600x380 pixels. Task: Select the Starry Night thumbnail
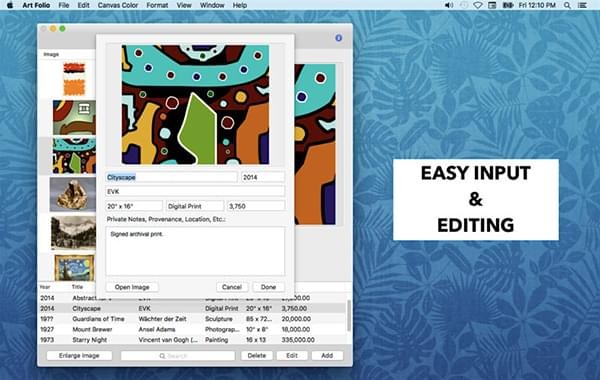(74, 268)
